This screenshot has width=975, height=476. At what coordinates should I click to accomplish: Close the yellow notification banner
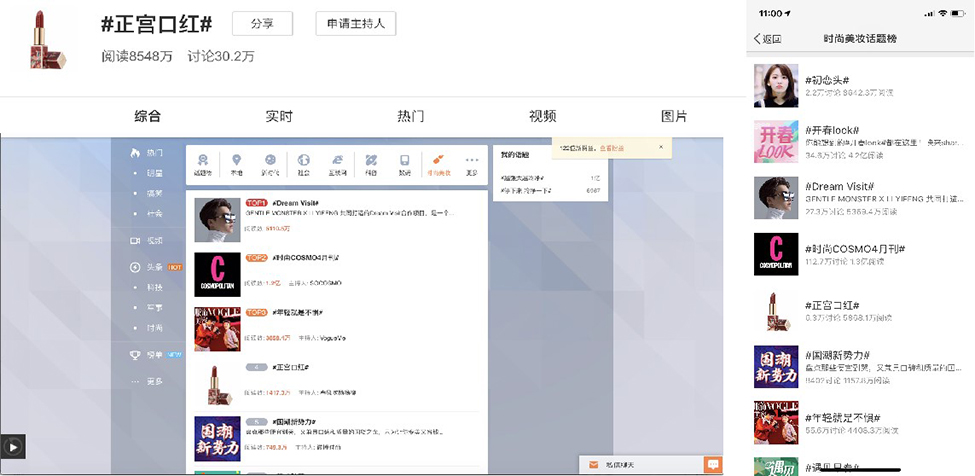(661, 147)
